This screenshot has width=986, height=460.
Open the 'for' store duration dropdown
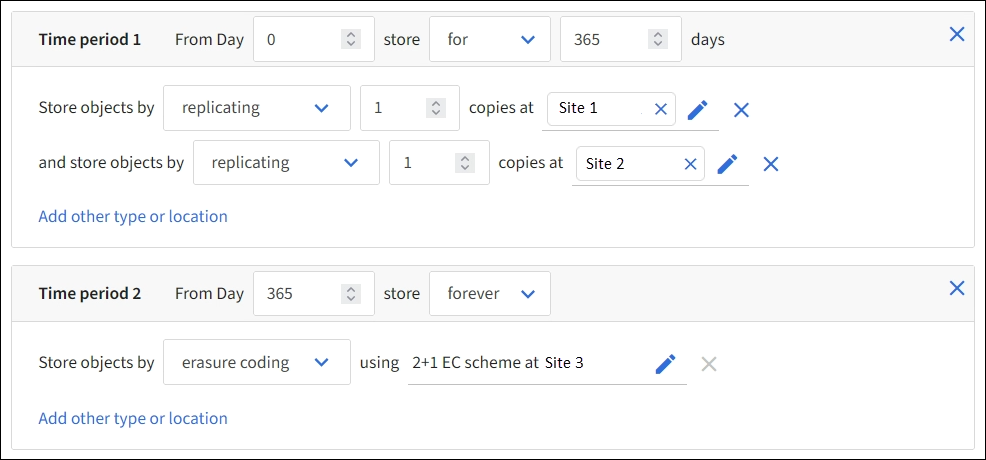click(x=490, y=40)
